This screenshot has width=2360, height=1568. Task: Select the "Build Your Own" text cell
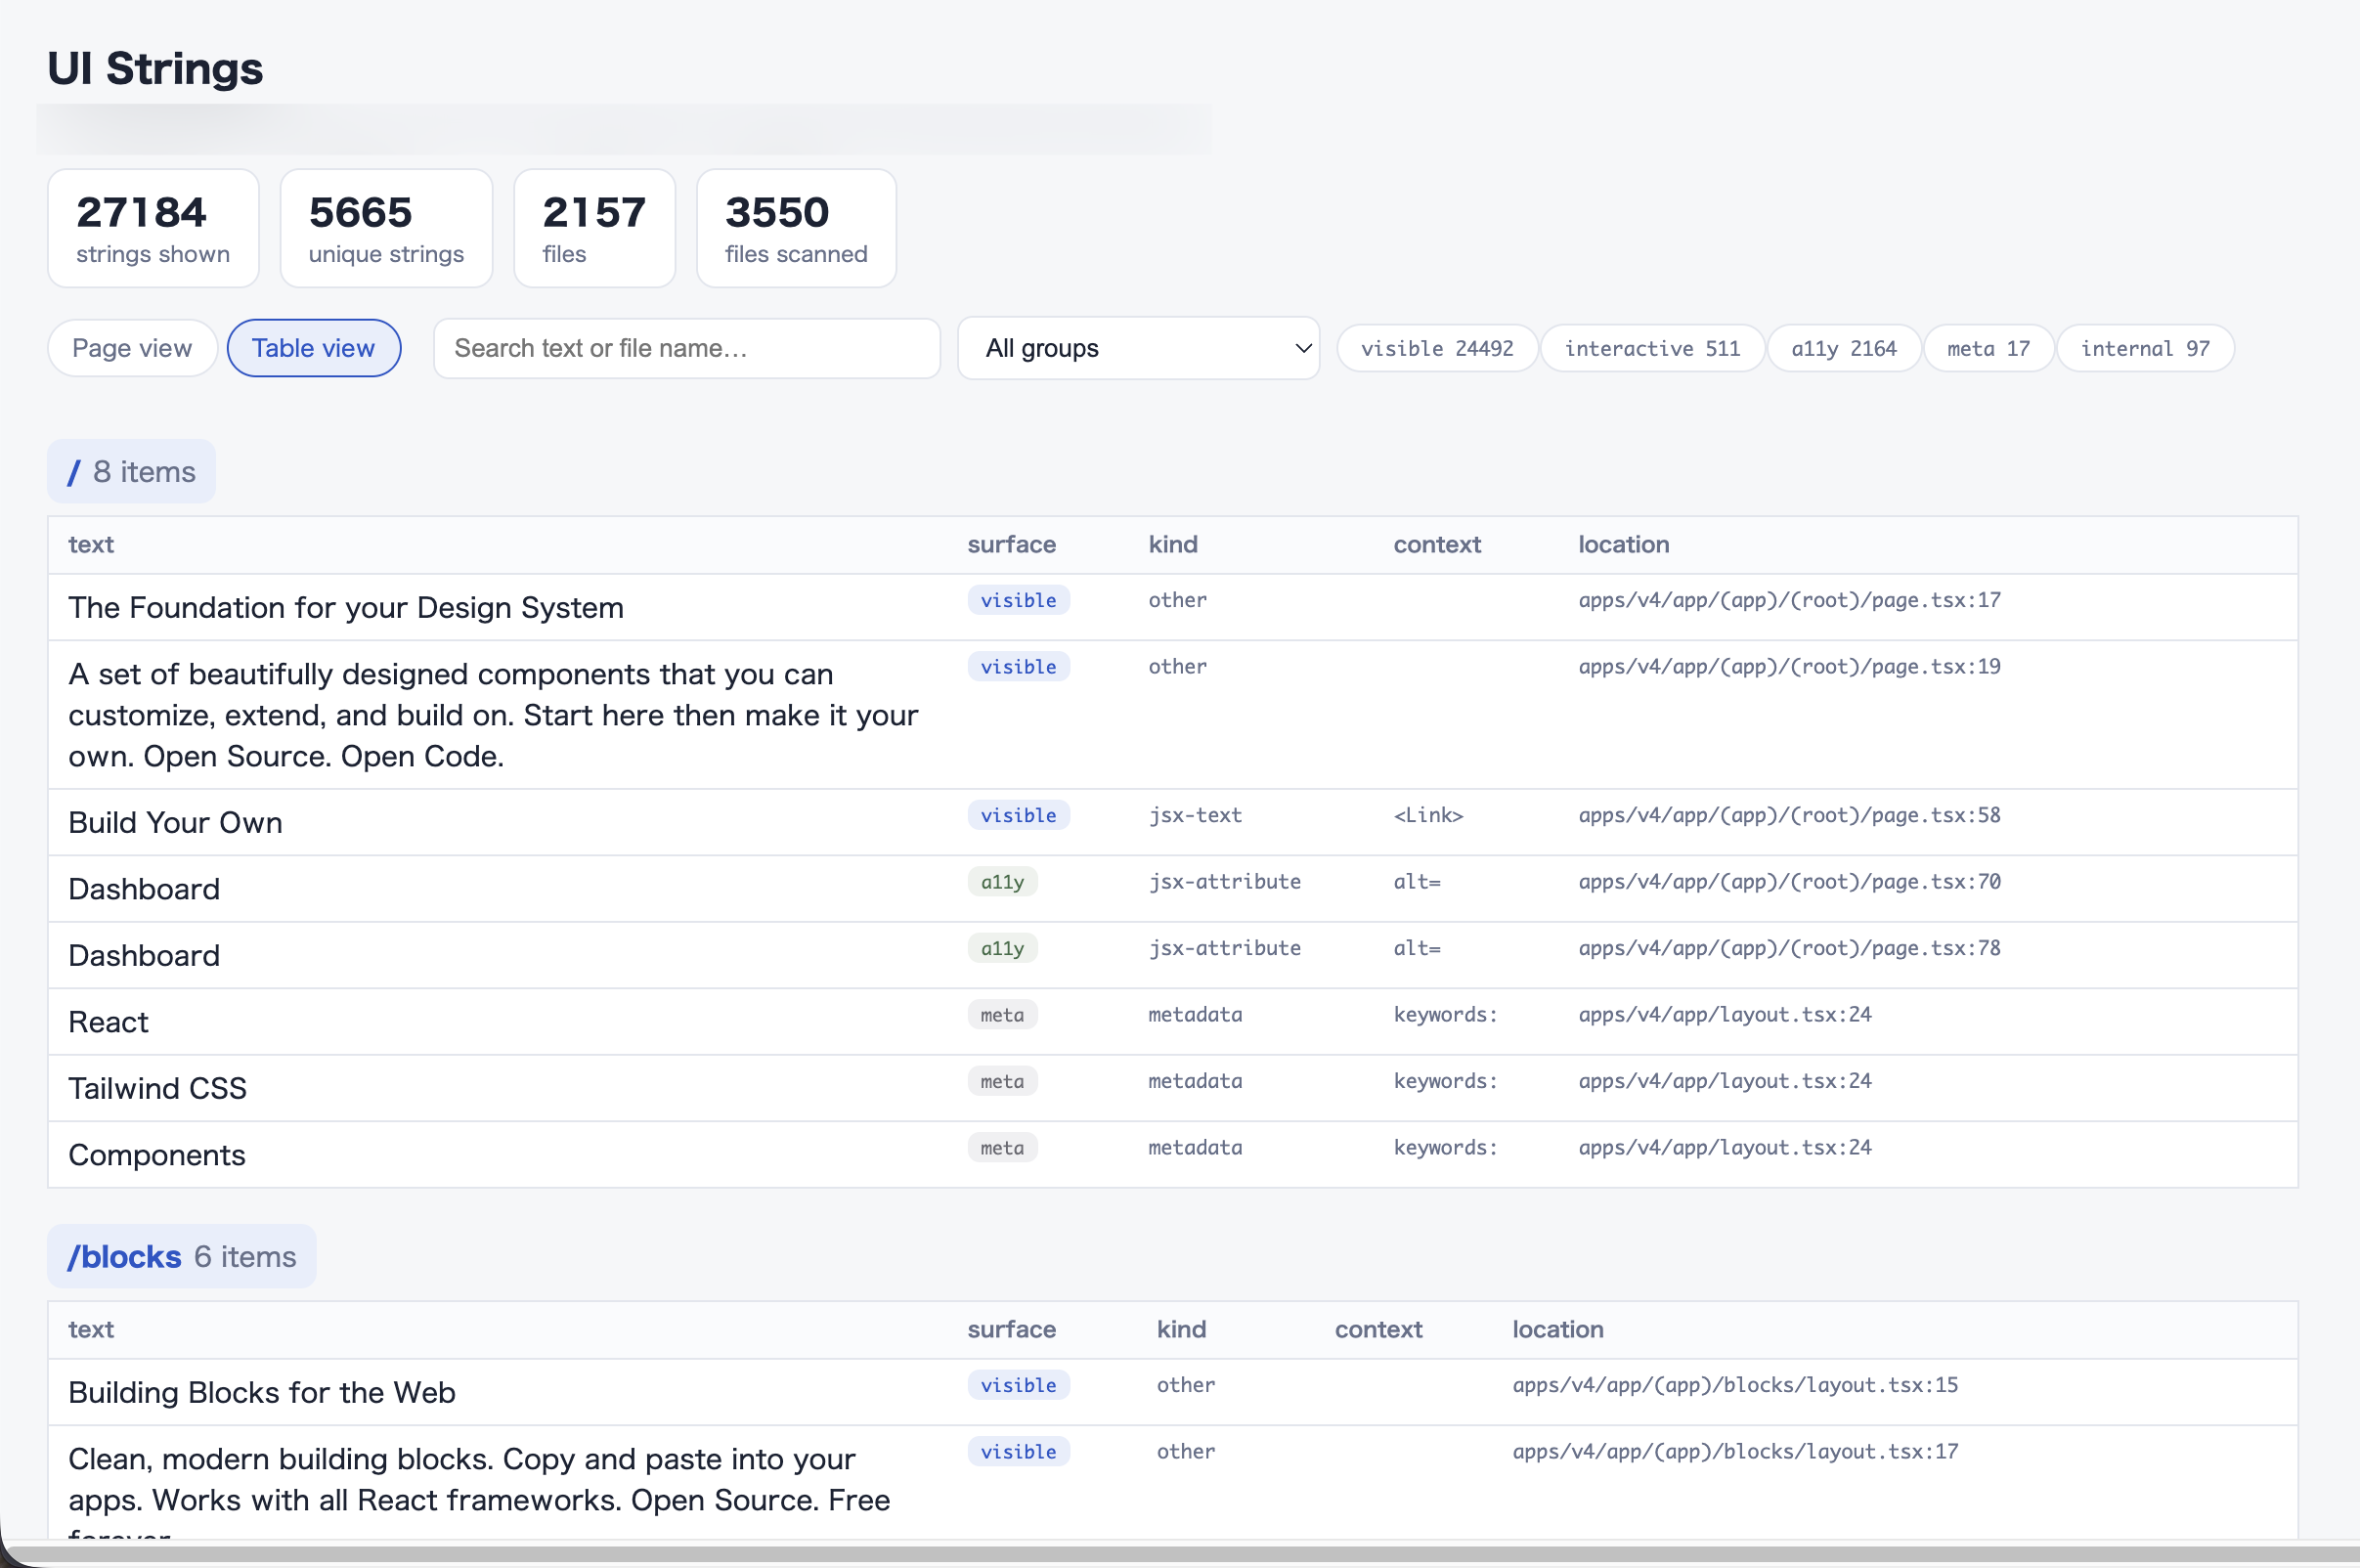pos(175,822)
